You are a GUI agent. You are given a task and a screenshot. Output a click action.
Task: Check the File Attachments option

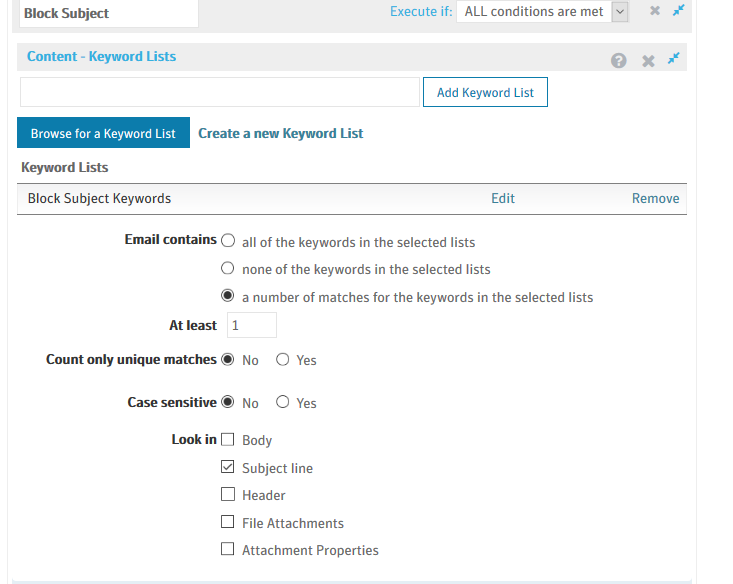point(227,522)
